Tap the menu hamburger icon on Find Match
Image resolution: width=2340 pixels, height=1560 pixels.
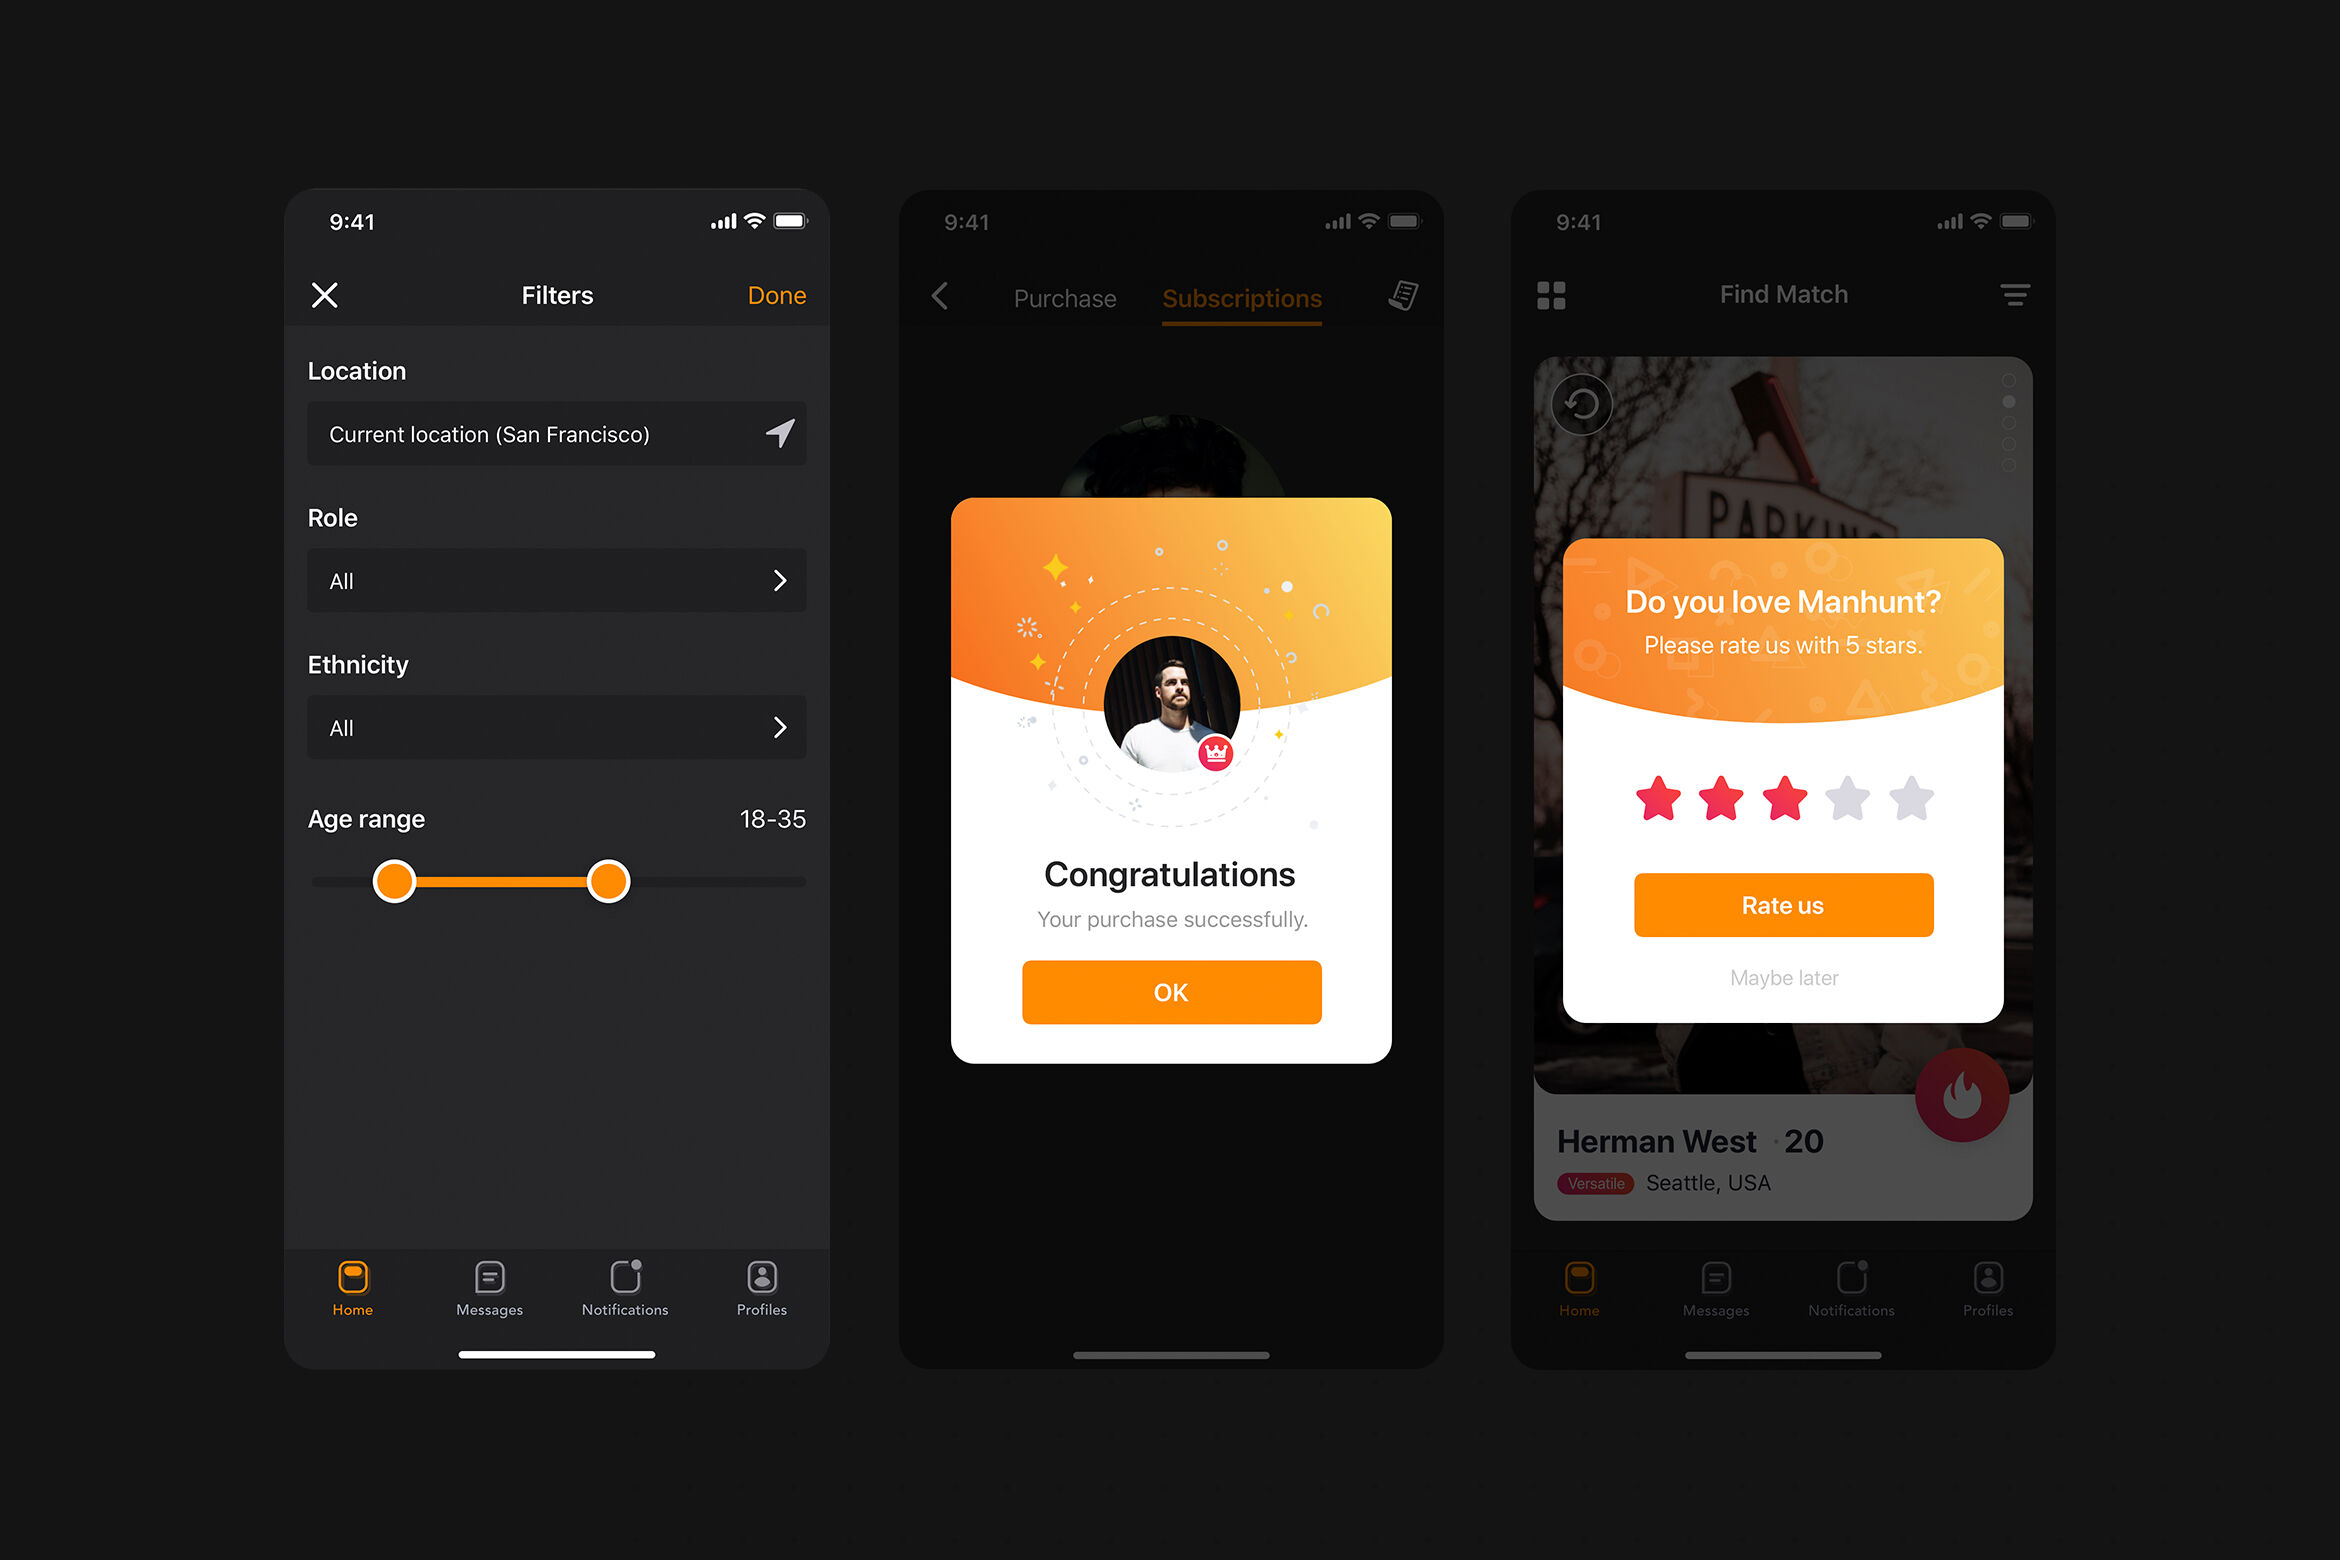2016,292
